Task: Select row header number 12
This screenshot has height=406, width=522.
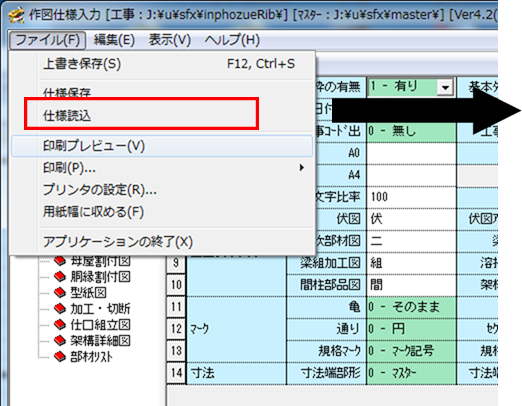Action: (x=176, y=329)
